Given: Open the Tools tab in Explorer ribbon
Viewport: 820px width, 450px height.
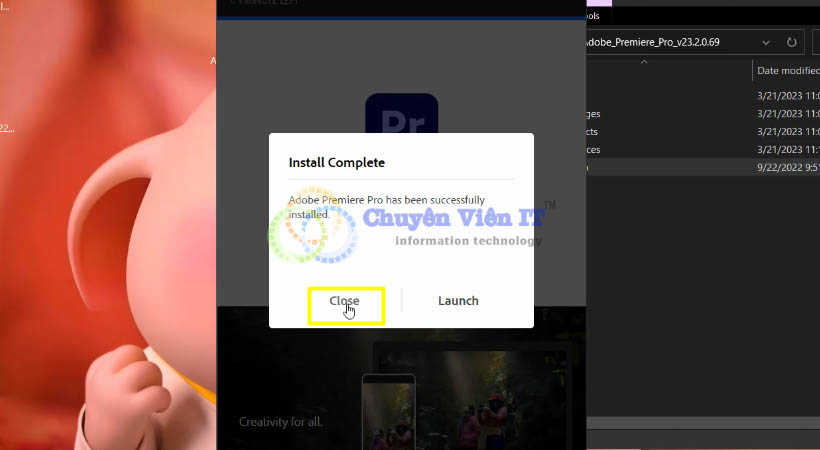Looking at the screenshot, I should 592,16.
